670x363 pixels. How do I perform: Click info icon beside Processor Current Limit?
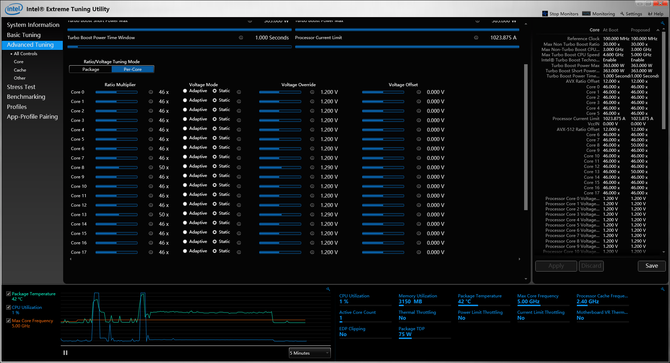tap(476, 38)
